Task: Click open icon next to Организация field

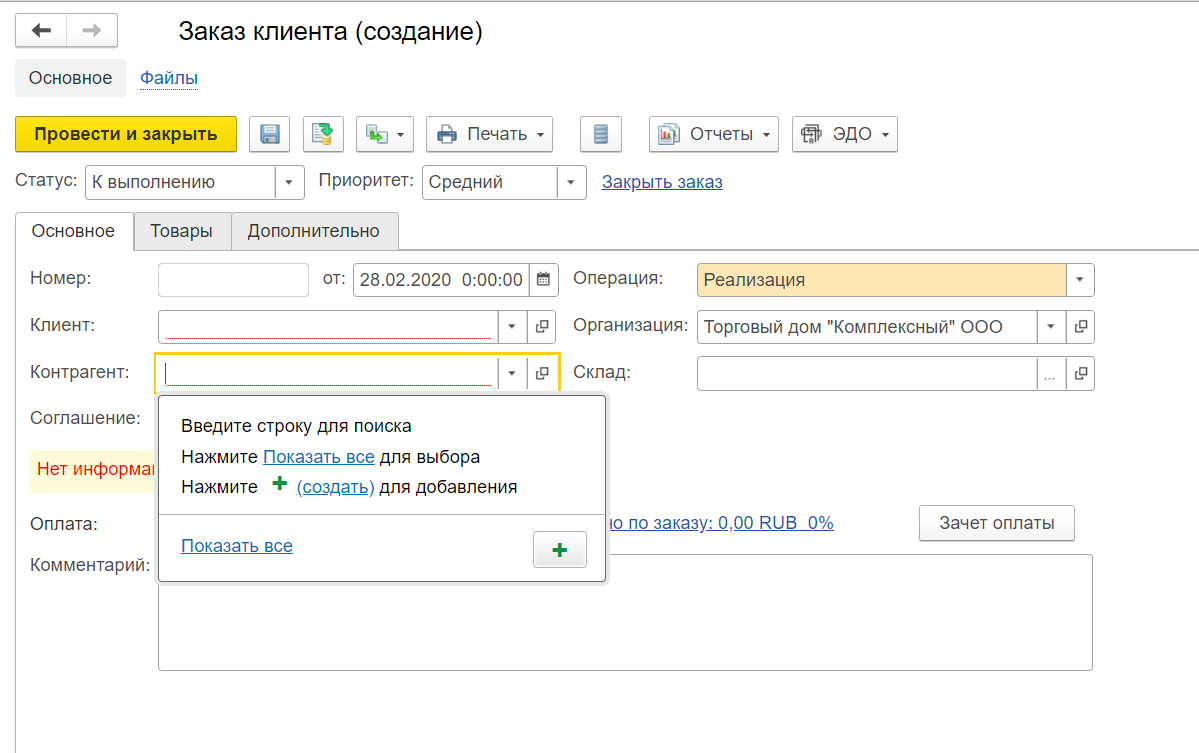Action: pos(1080,326)
